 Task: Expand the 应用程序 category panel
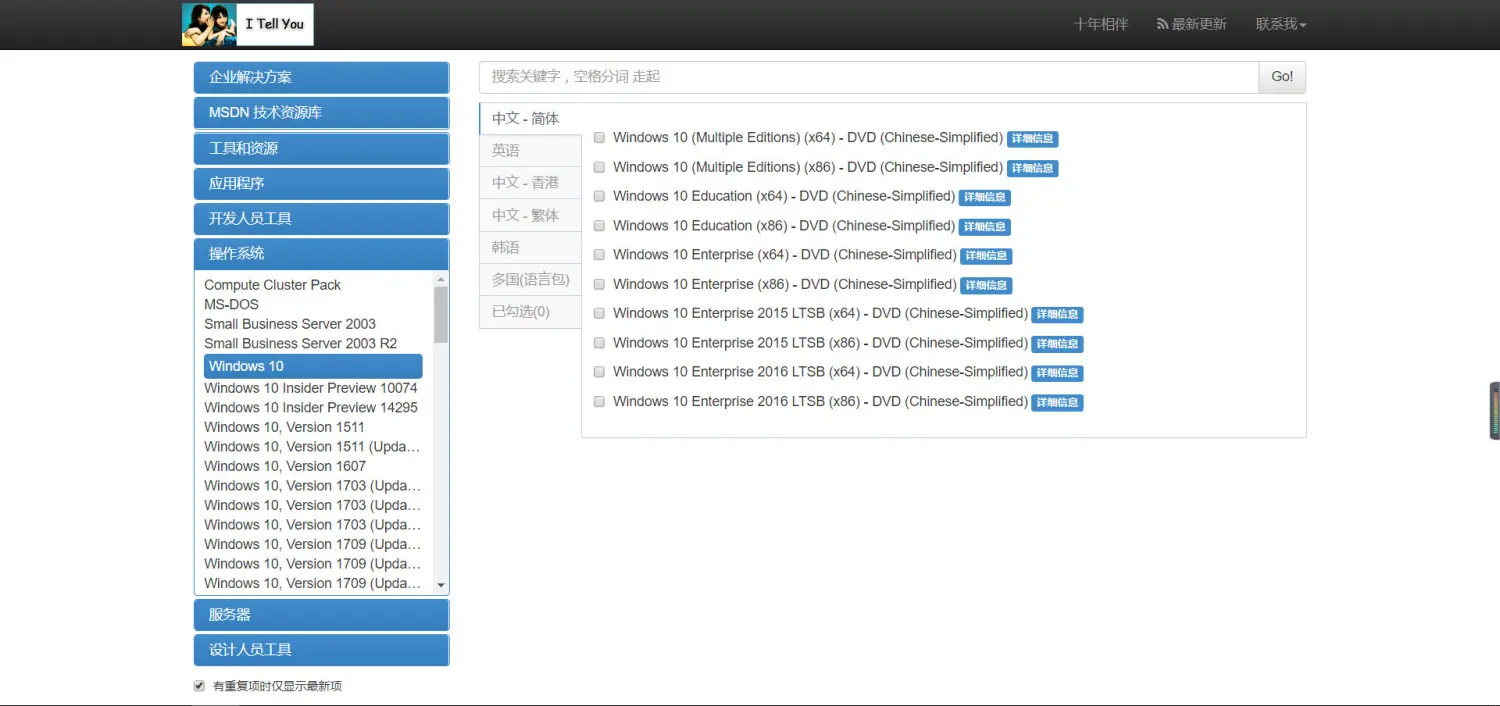pyautogui.click(x=321, y=183)
